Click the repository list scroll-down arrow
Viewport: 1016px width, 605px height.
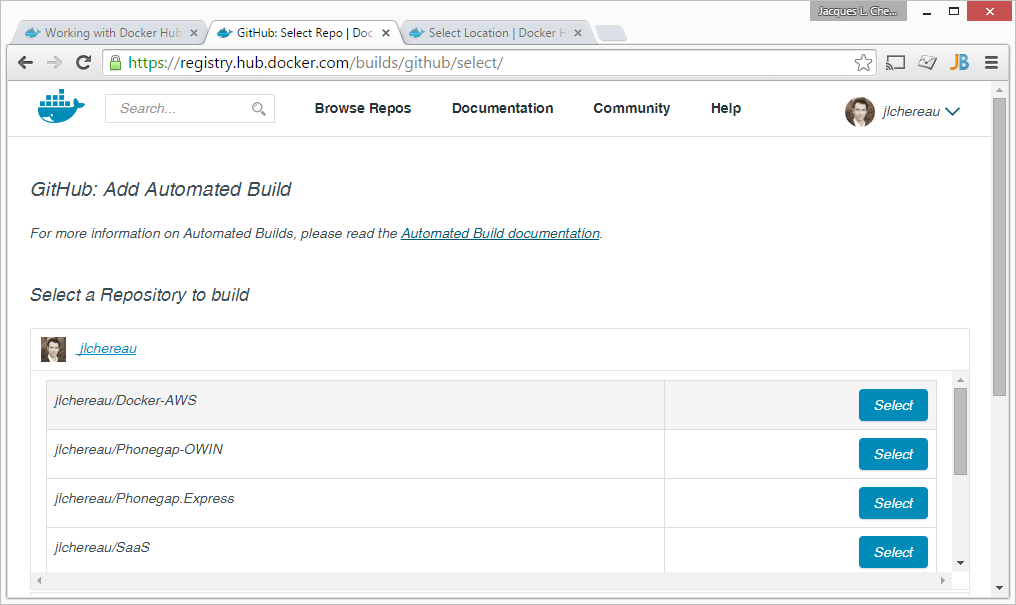click(960, 563)
